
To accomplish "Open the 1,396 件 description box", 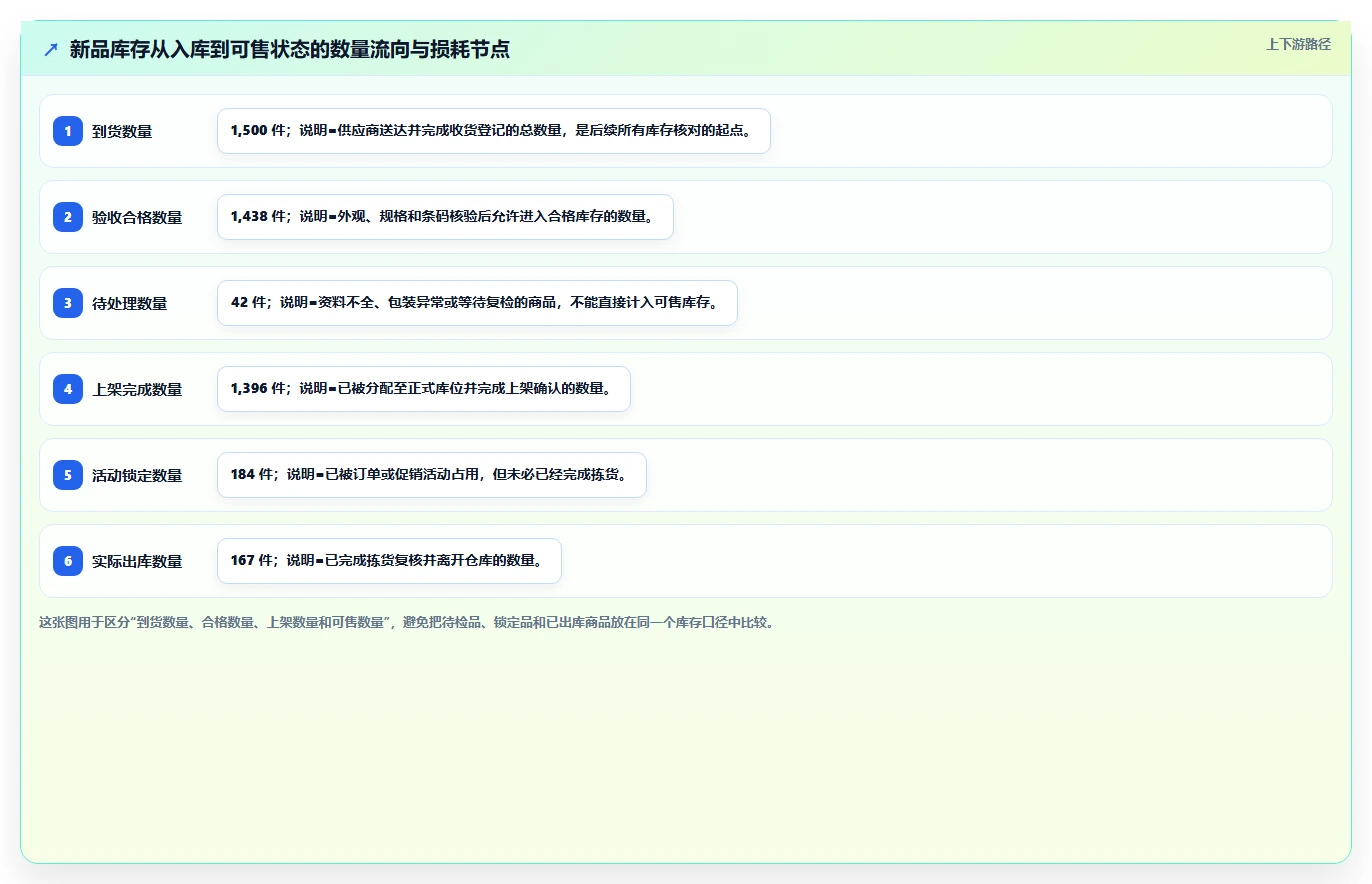I will (424, 389).
